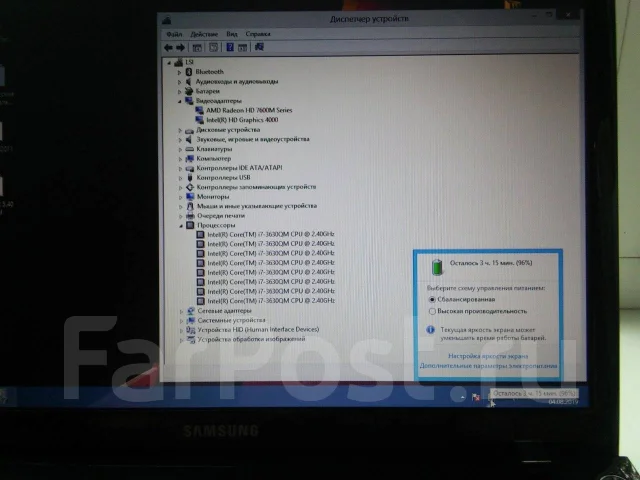Click the mouse icon beside Мыши
The width and height of the screenshot is (640, 480).
(190, 206)
